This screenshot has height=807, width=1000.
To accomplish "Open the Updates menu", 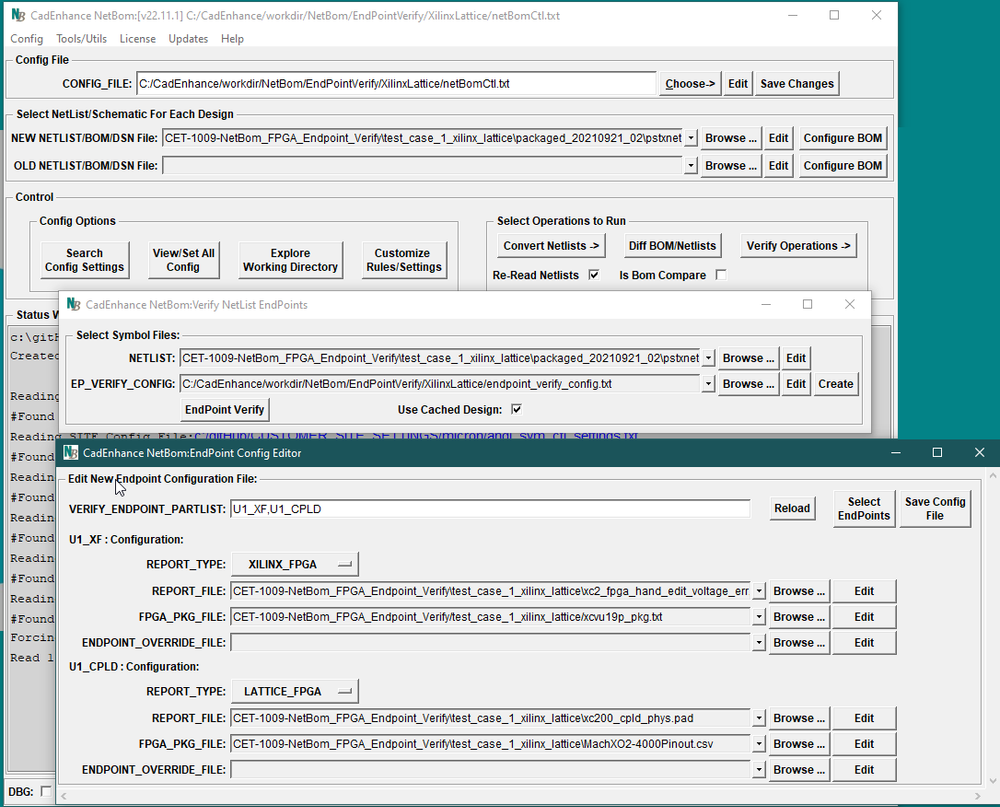I will [x=188, y=38].
